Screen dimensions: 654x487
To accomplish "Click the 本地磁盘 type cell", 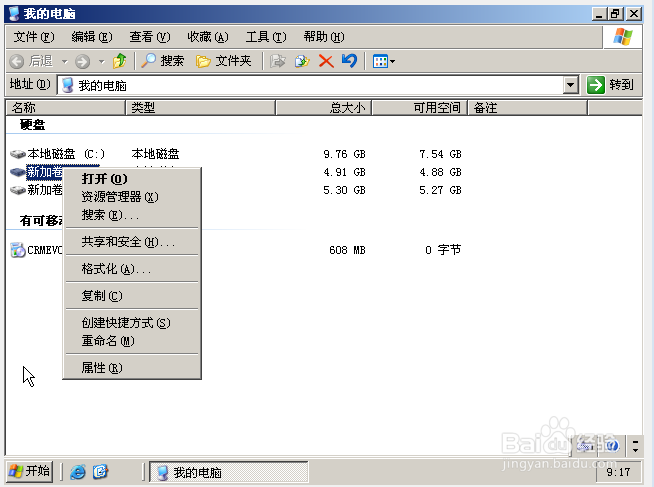I will [155, 154].
